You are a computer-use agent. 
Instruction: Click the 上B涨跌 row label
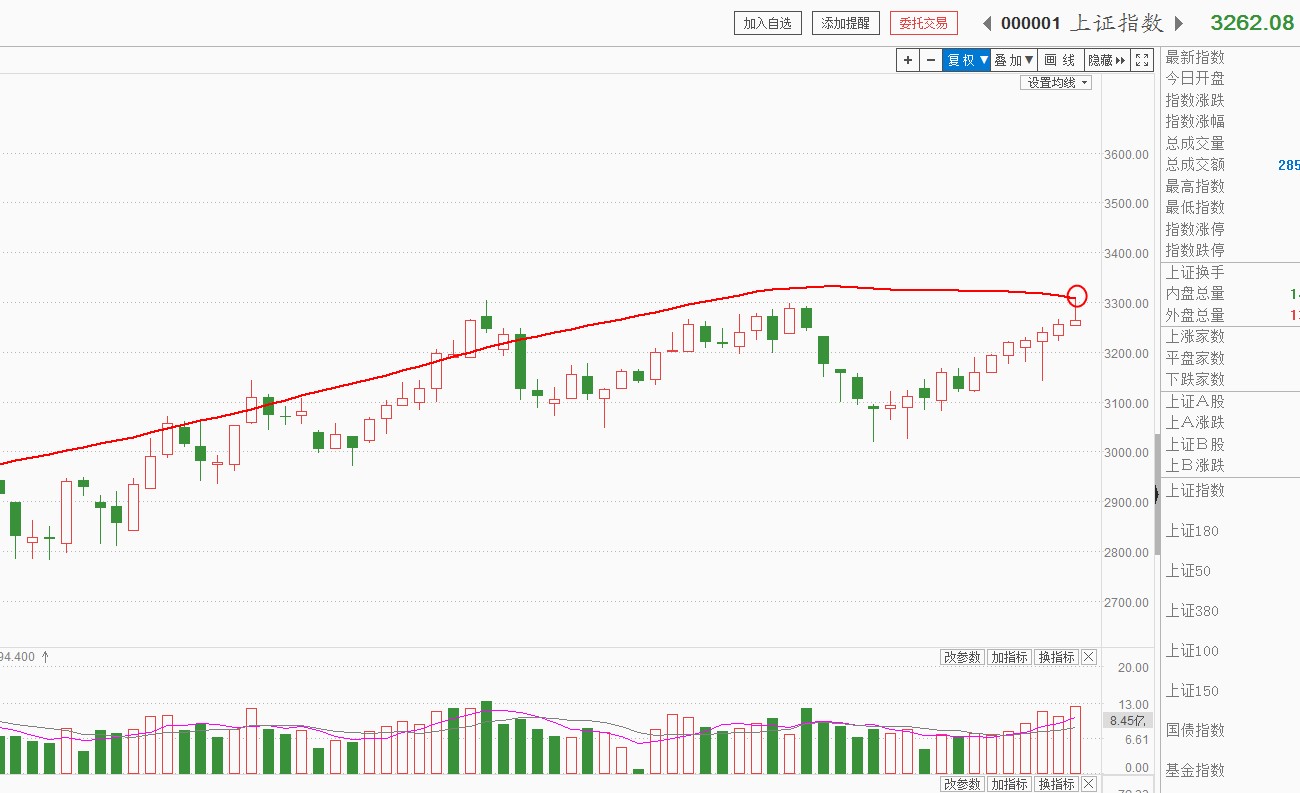click(1195, 465)
